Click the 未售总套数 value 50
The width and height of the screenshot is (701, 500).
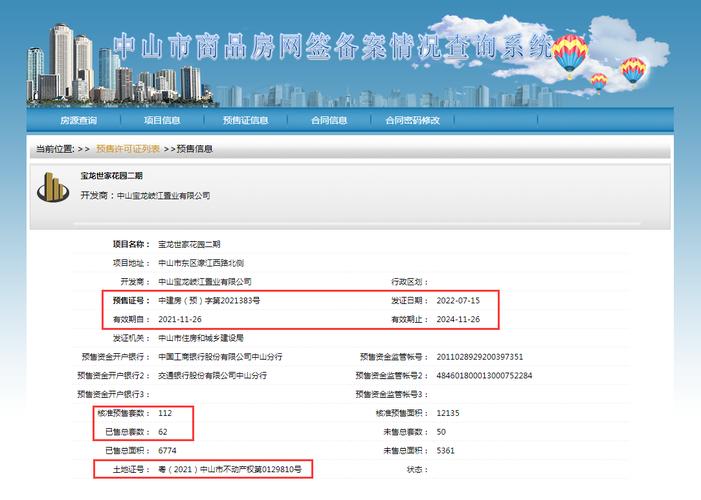pos(441,432)
